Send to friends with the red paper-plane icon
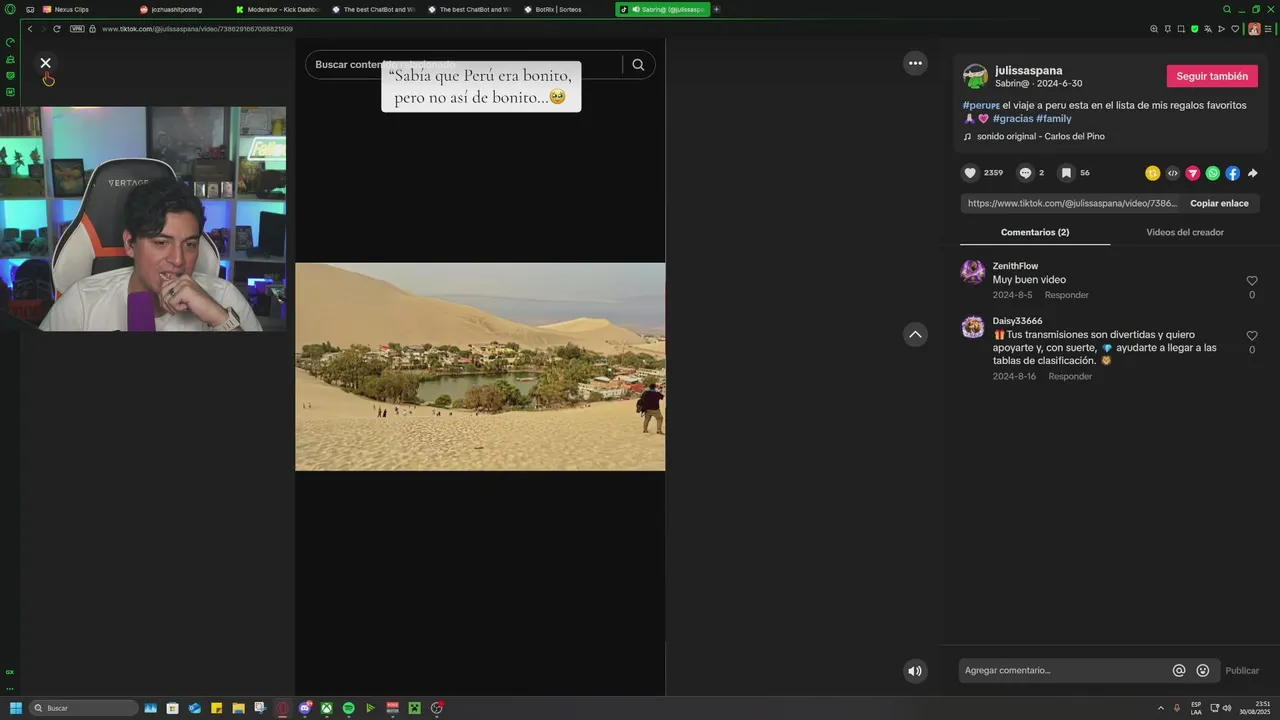Image resolution: width=1280 pixels, height=720 pixels. click(1193, 173)
